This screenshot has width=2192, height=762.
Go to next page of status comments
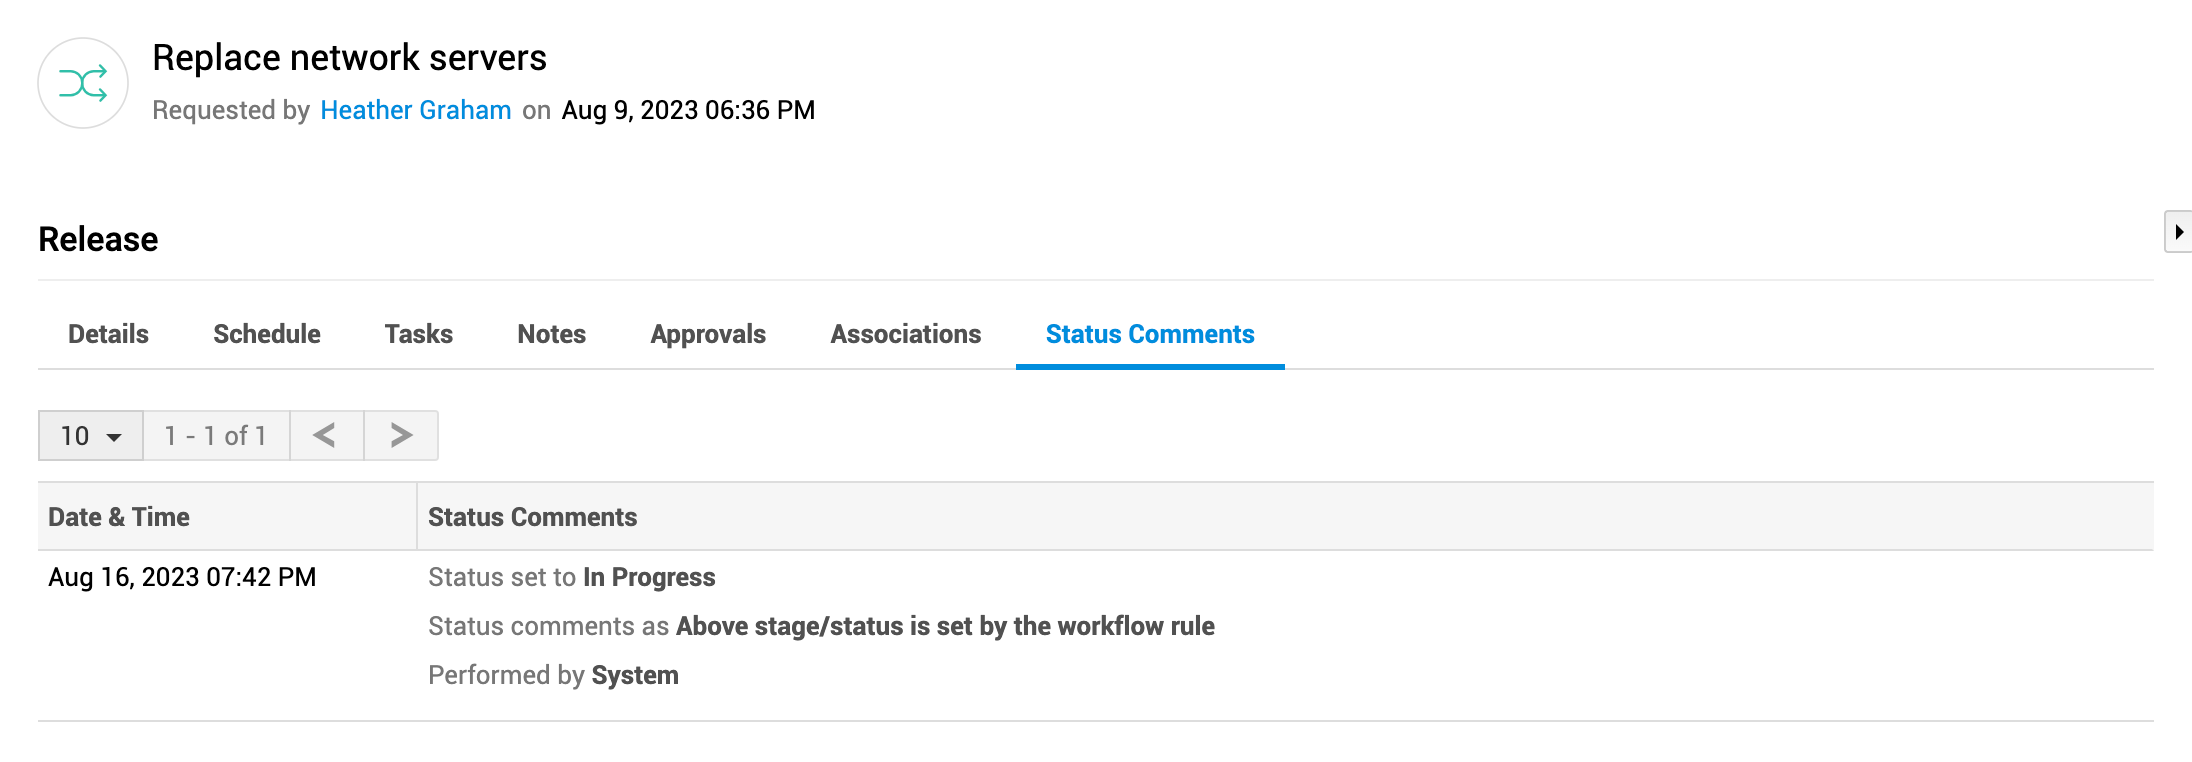click(x=401, y=435)
